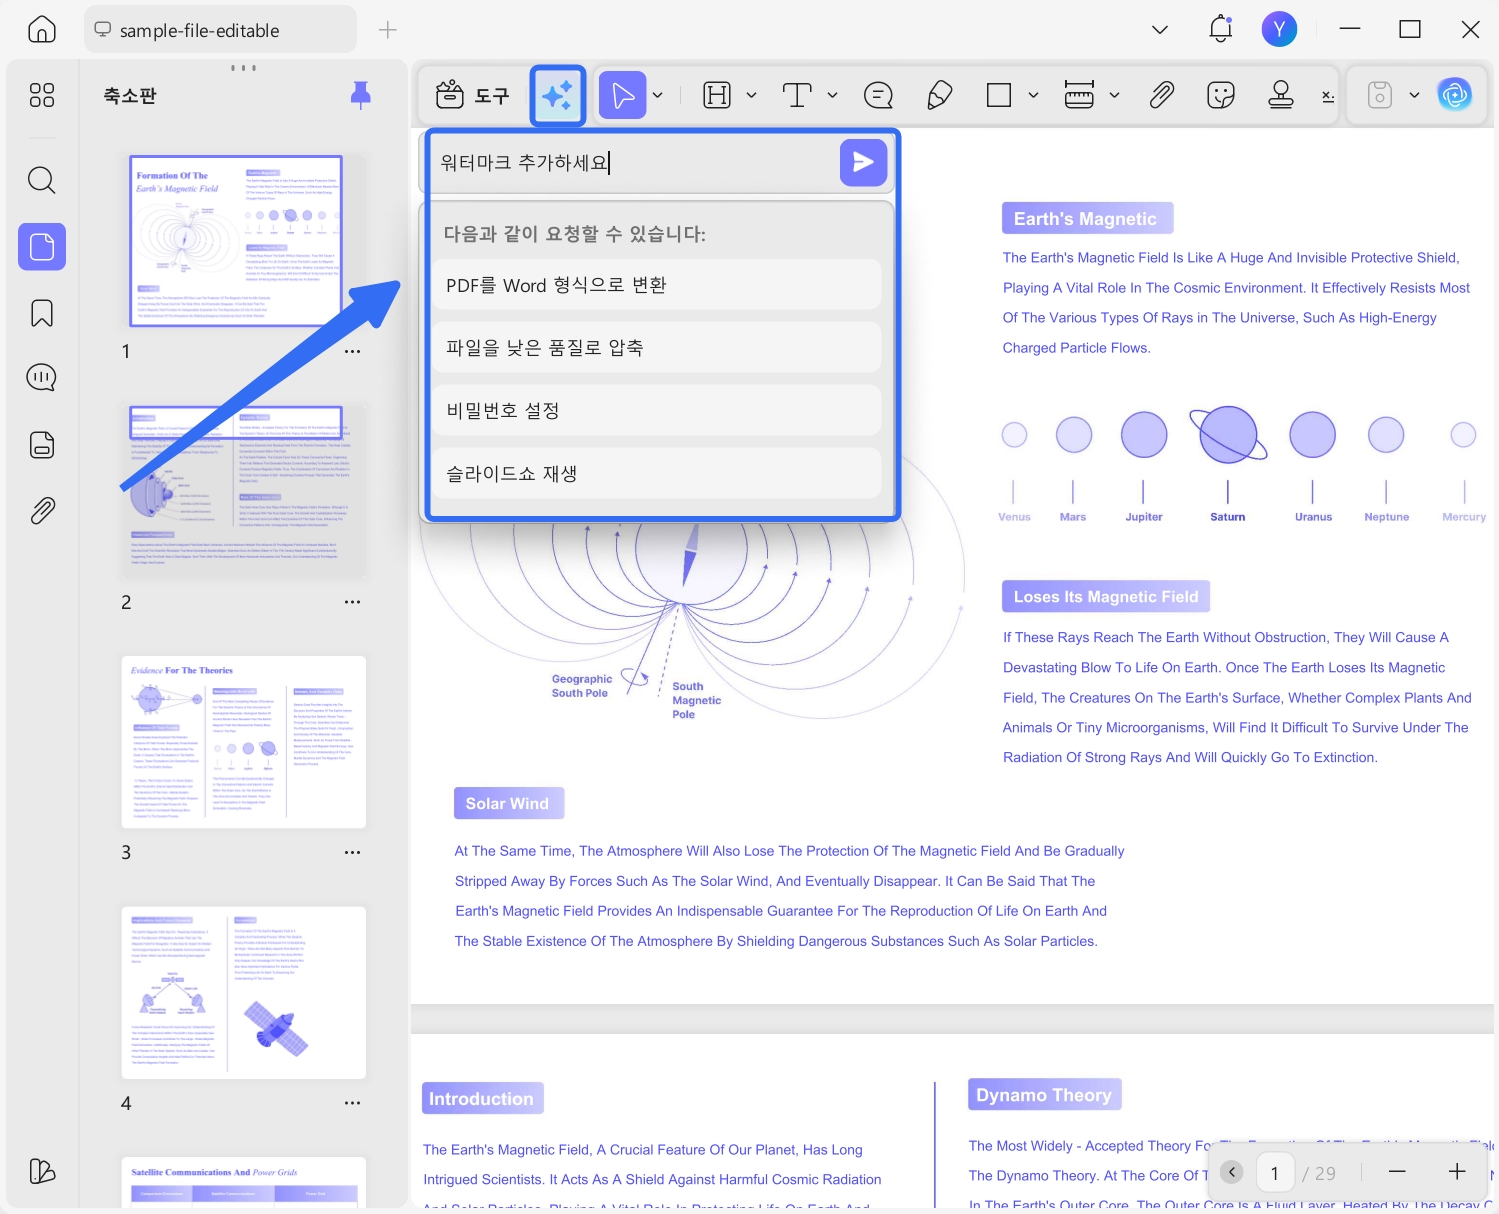1499x1214 pixels.
Task: Choose 'PDF를 Word 형식으로 변환' suggestion
Action: (657, 285)
